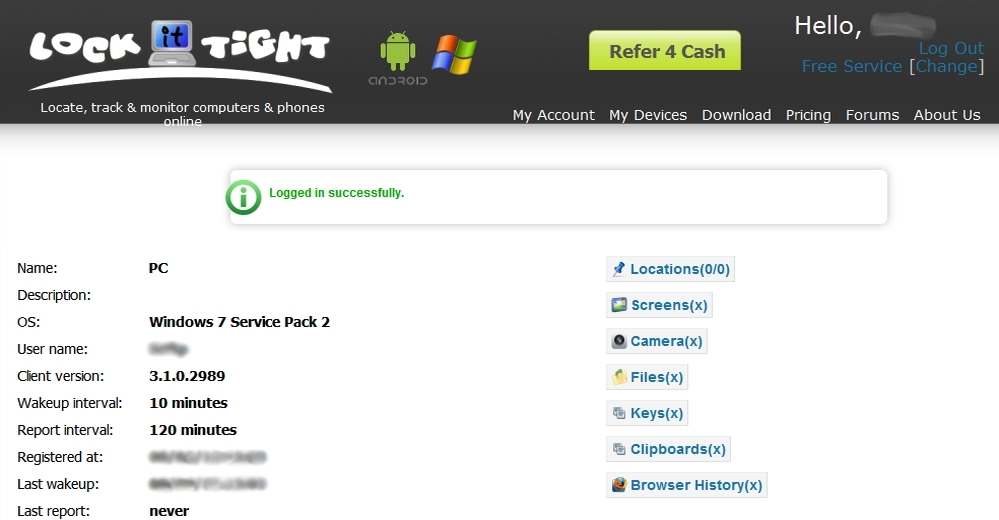Log Out of the account
Viewport: 999px width, 520px height.
point(951,48)
